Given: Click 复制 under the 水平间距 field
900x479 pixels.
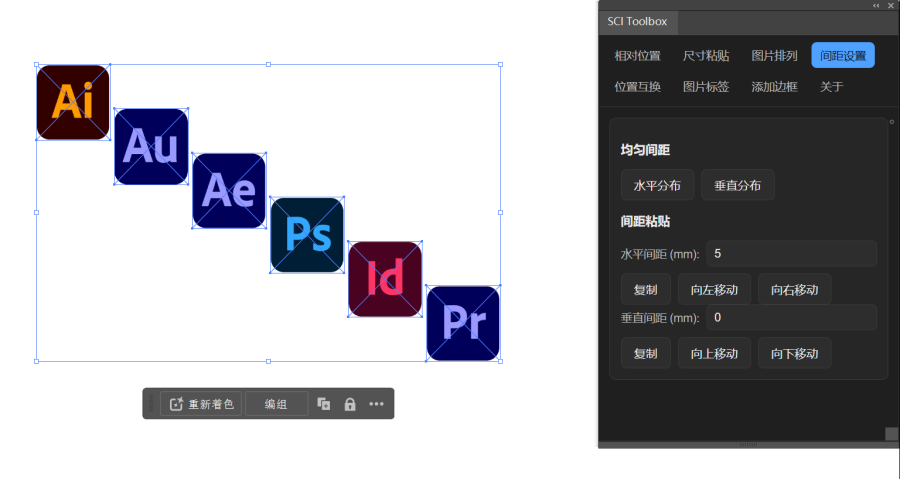Looking at the screenshot, I should coord(646,290).
